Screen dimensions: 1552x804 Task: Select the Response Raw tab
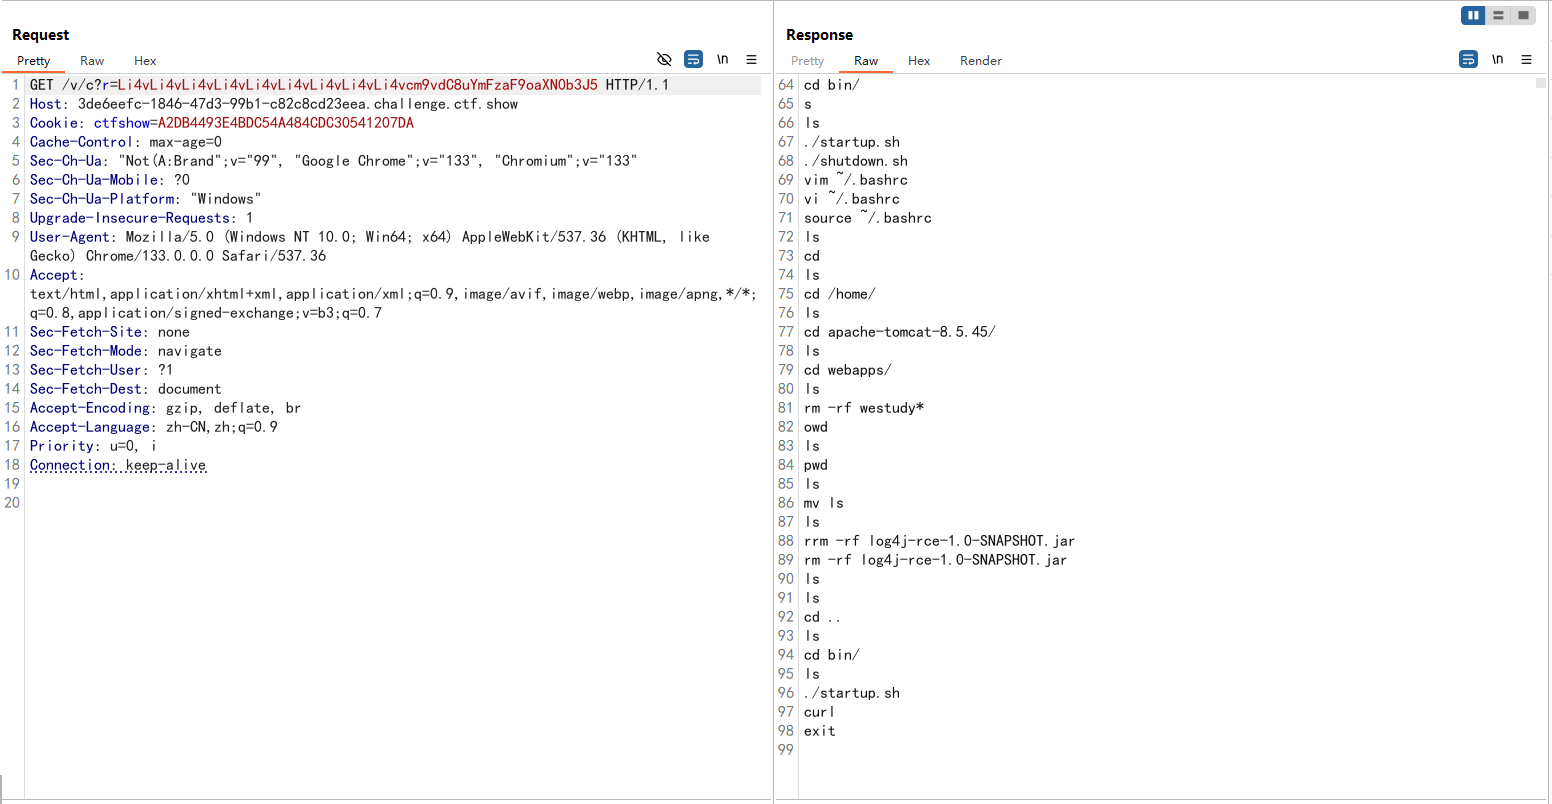click(x=866, y=61)
